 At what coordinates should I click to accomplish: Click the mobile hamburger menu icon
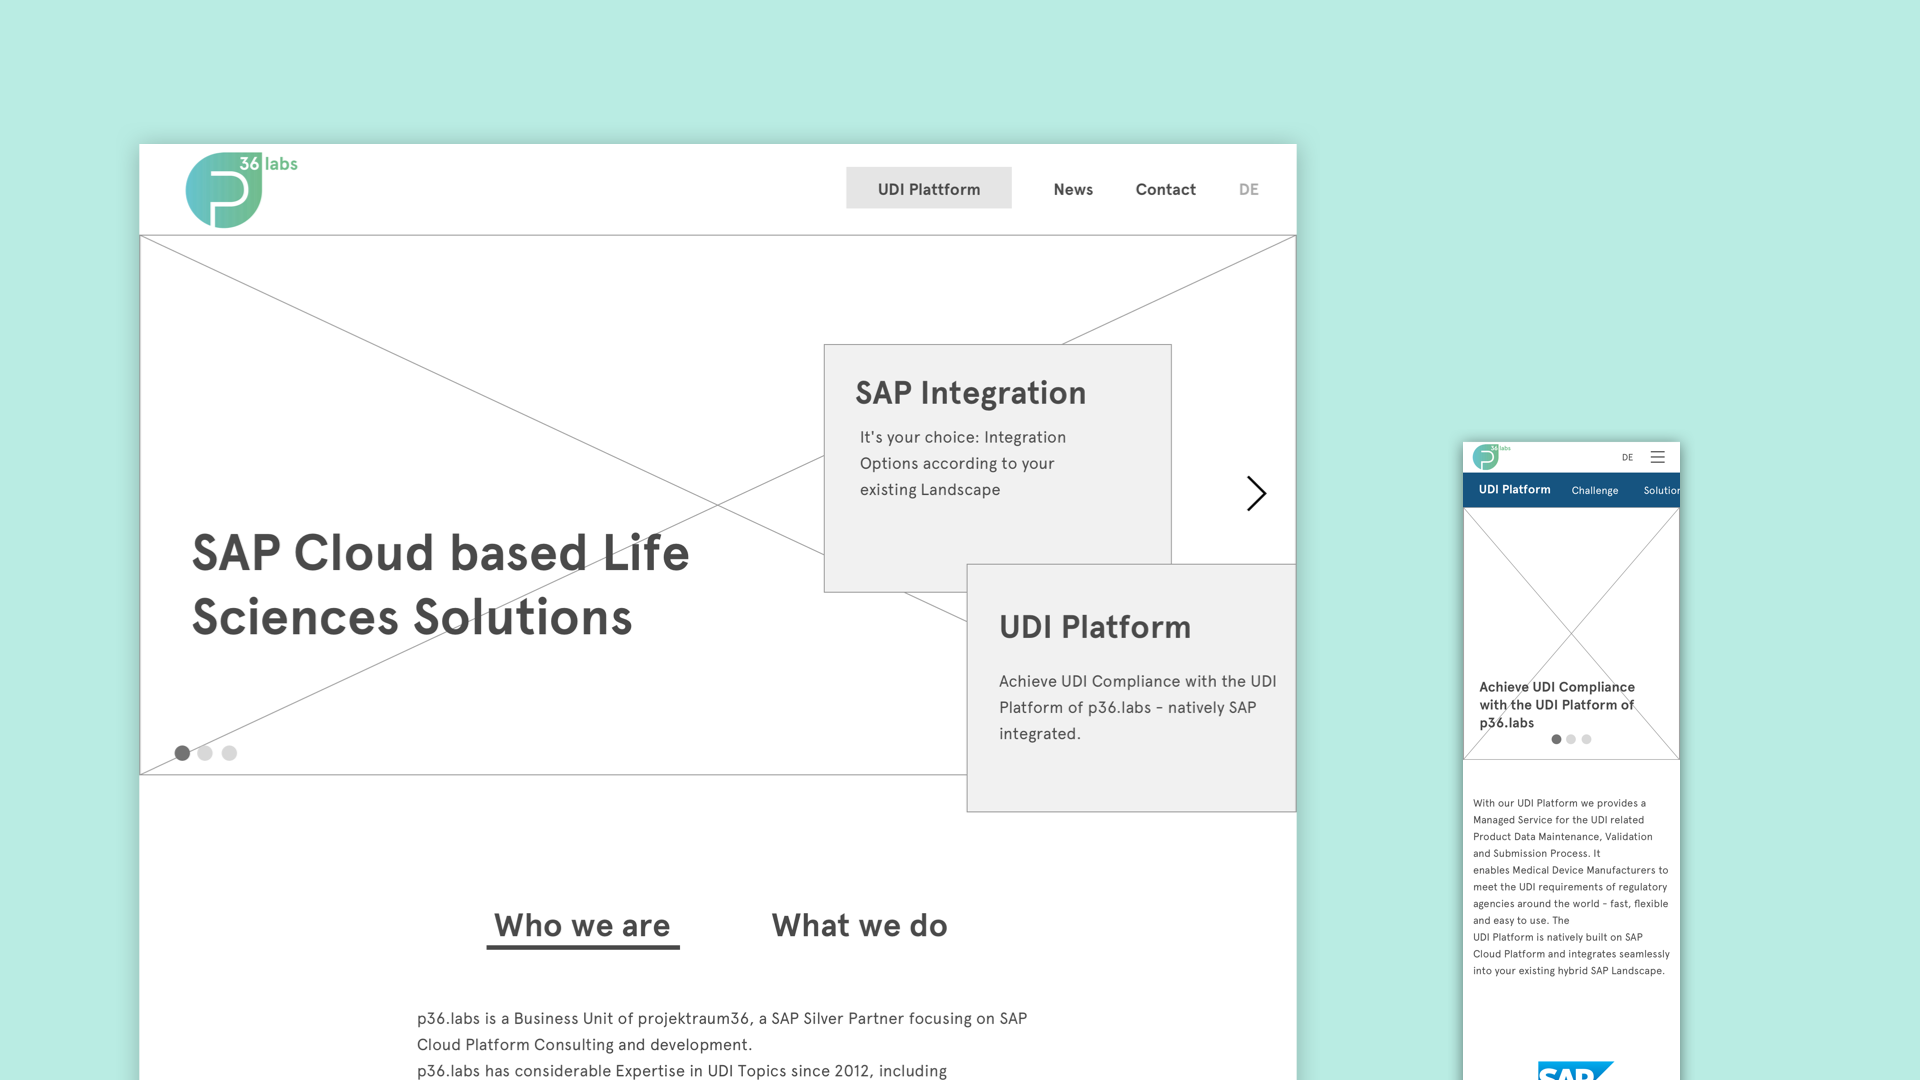[1659, 456]
